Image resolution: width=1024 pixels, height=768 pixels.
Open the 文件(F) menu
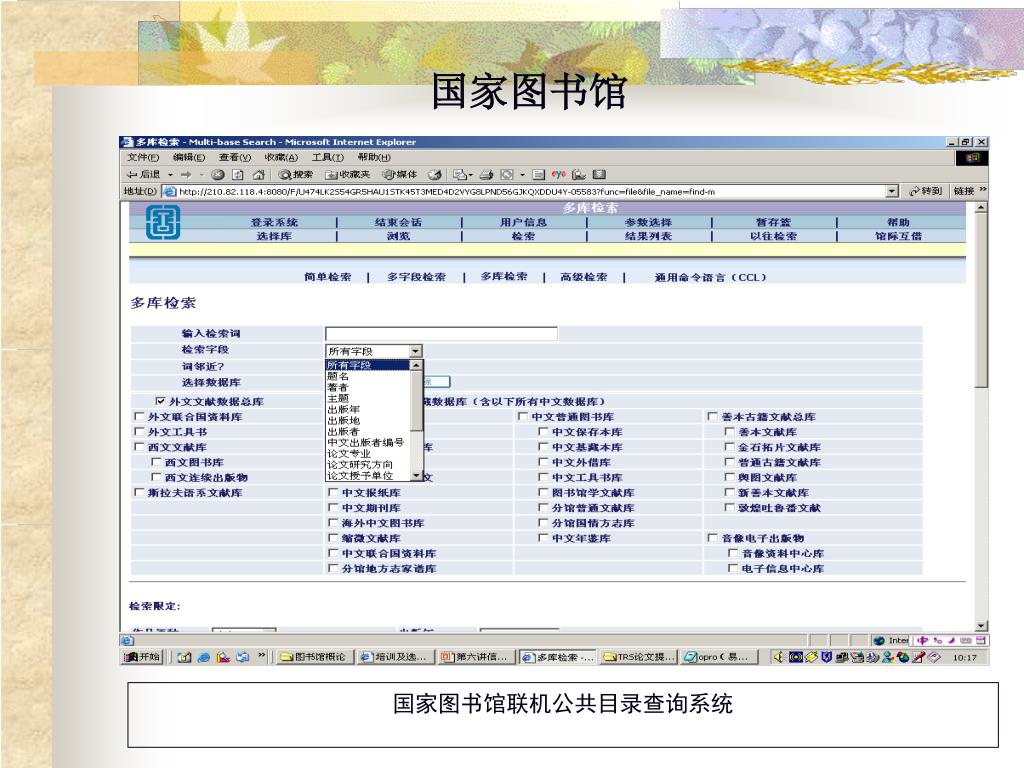(143, 157)
